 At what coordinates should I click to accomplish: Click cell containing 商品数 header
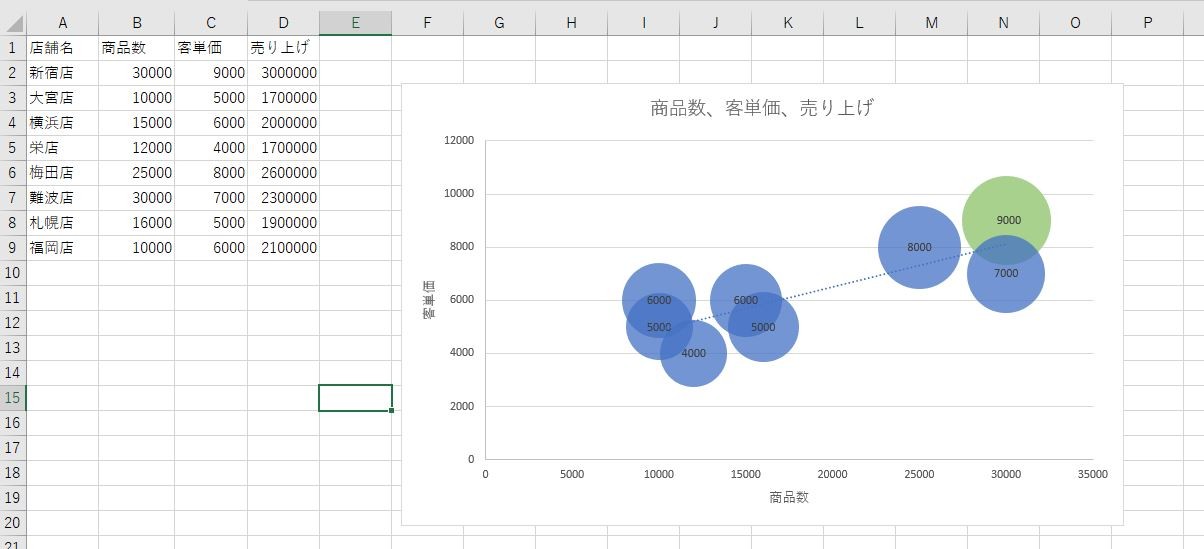(x=136, y=48)
